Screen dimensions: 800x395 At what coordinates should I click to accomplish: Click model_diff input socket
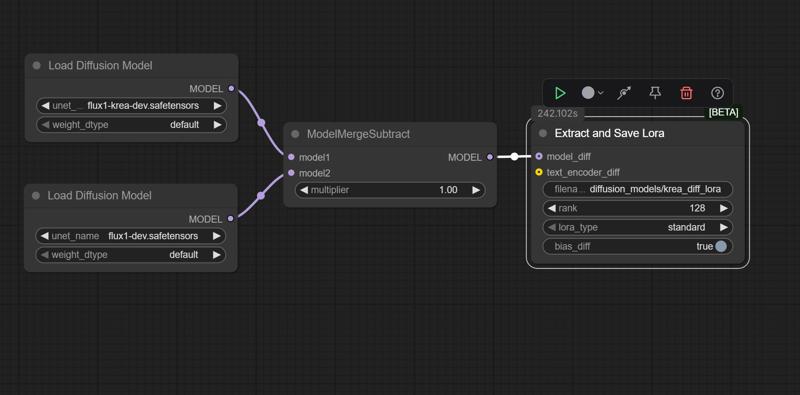(539, 156)
